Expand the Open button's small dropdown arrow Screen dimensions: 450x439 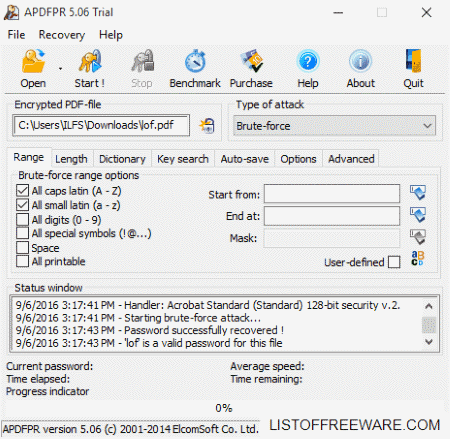pyautogui.click(x=60, y=69)
